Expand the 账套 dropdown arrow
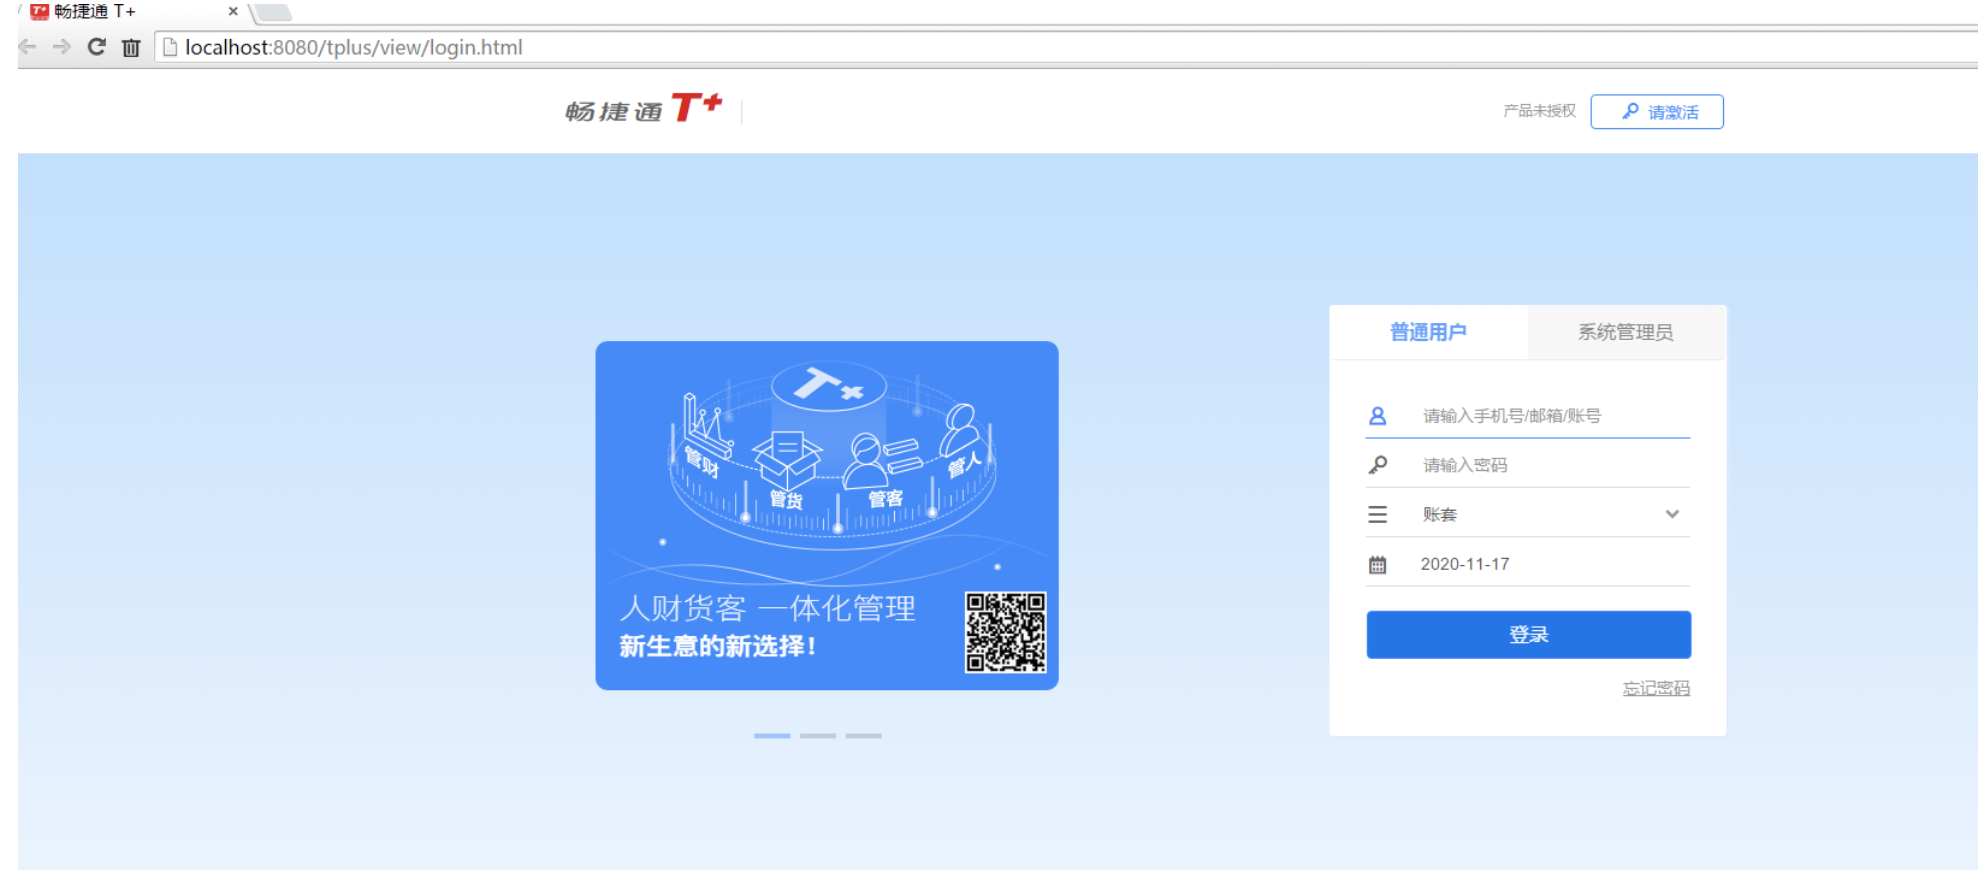The image size is (1982, 870). click(x=1672, y=514)
